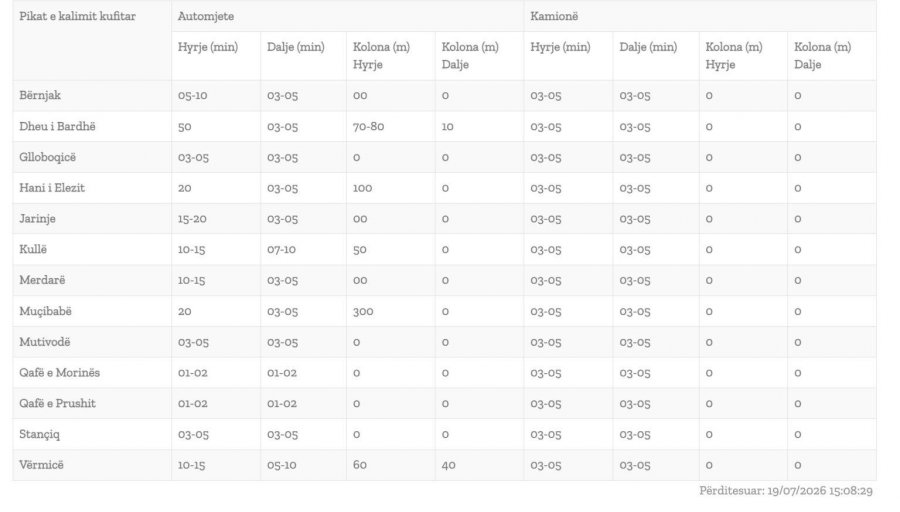Select the Vërmicë crossing name

[x=41, y=465]
